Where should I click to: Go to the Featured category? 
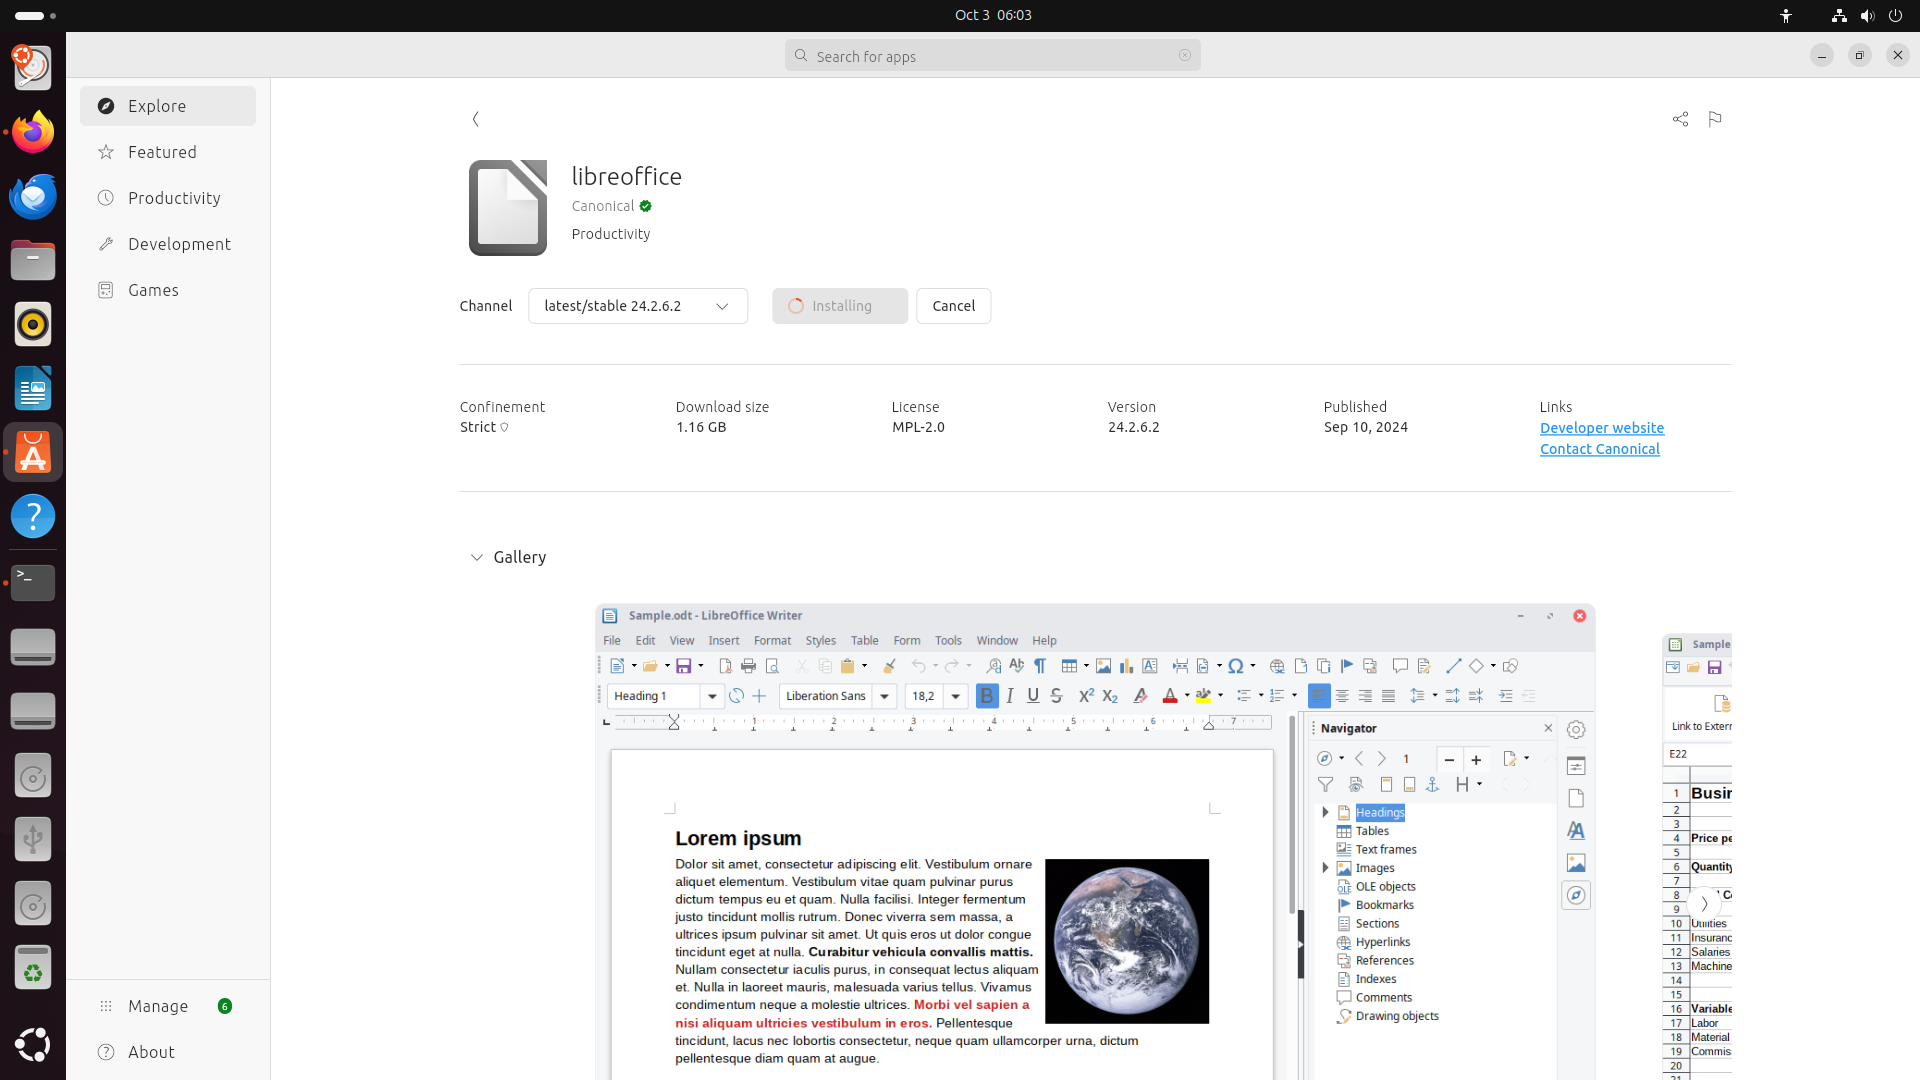click(x=168, y=152)
